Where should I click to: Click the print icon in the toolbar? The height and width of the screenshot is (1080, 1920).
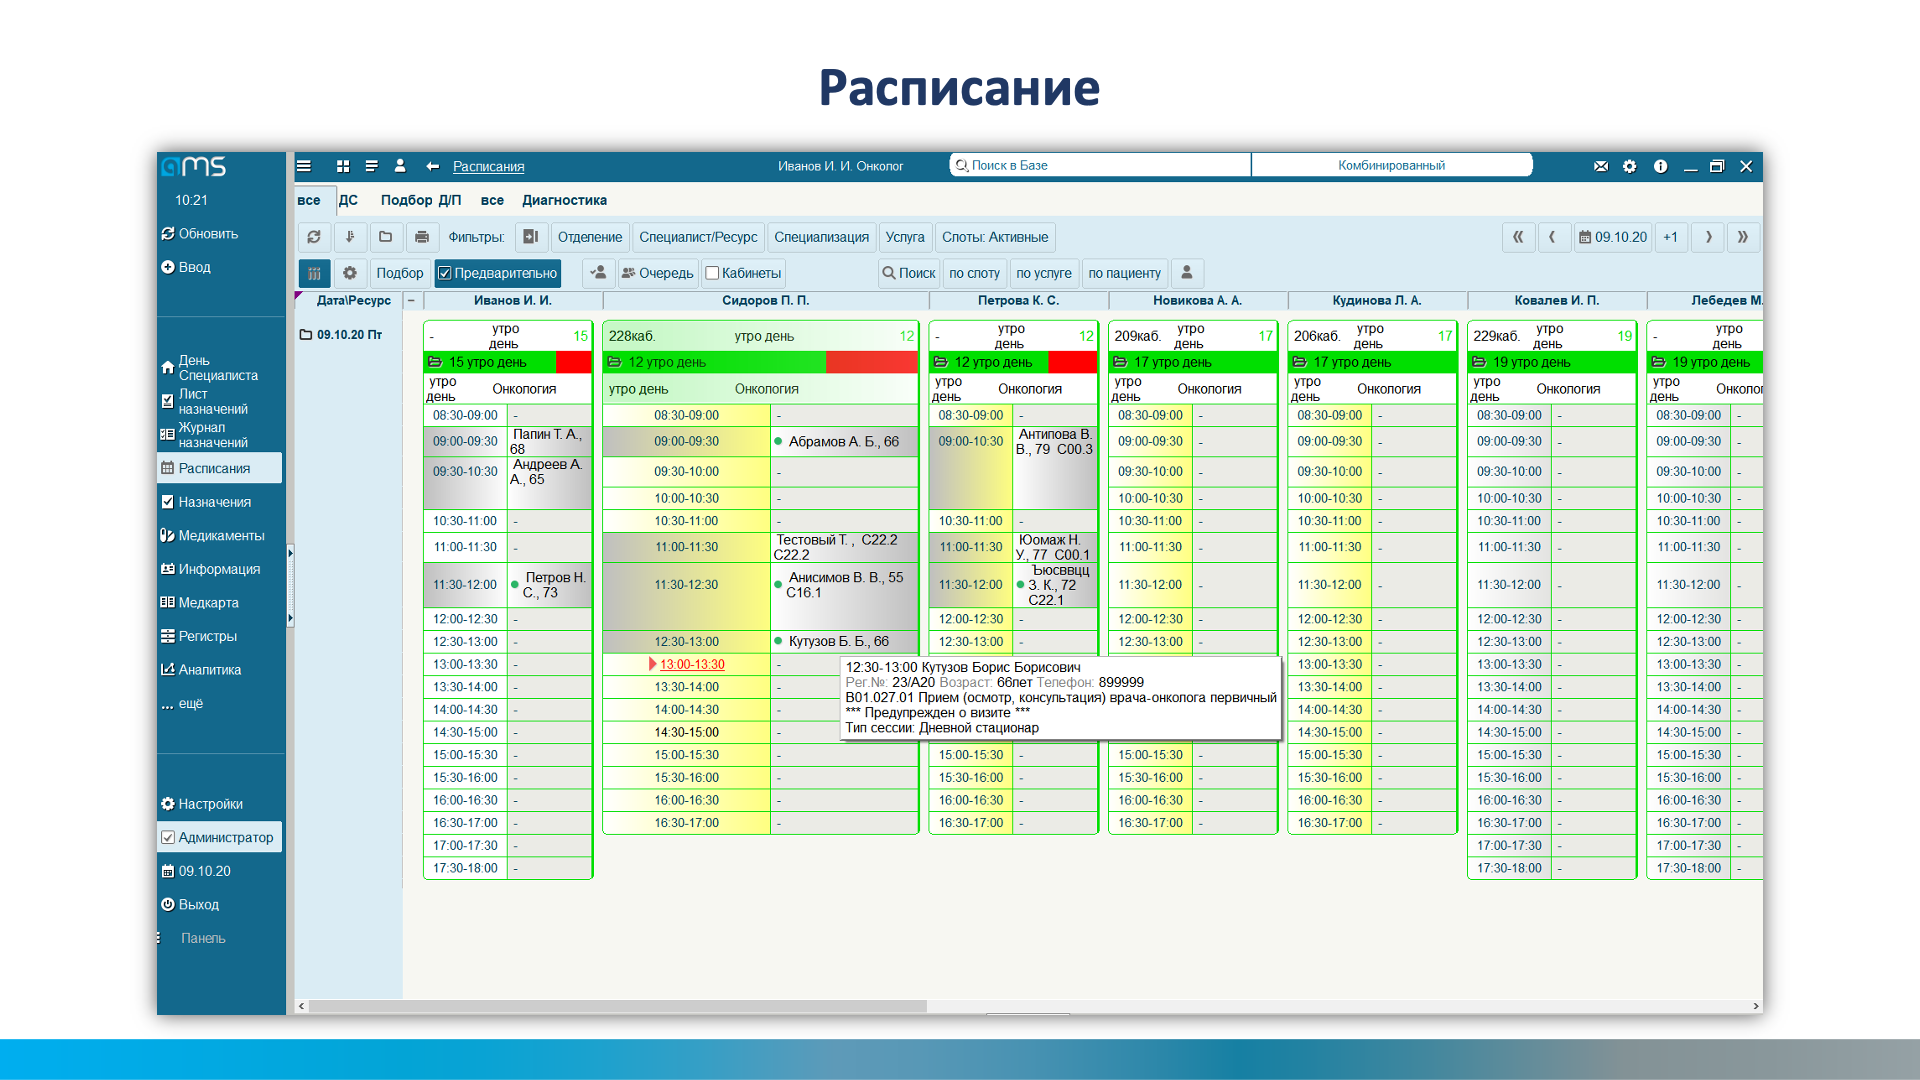click(x=422, y=237)
